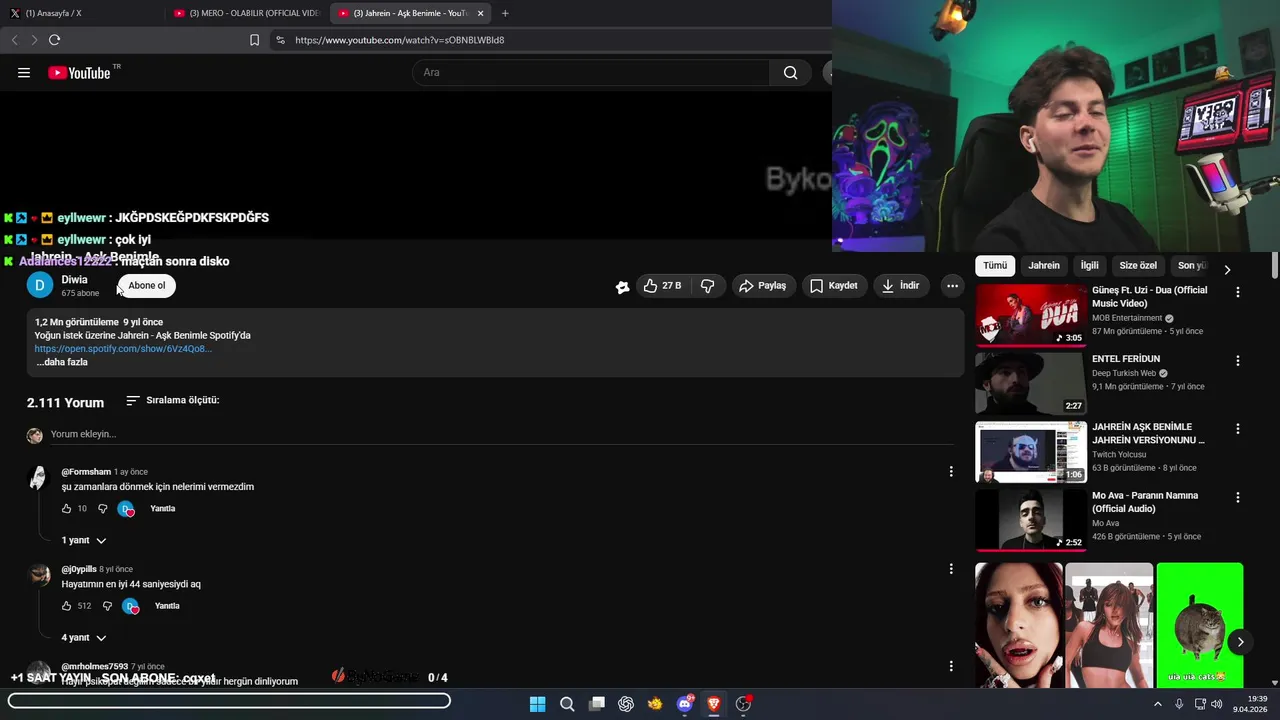Switch to the 'MERO - OLABILIR' tab
The height and width of the screenshot is (720, 1280).
[247, 13]
